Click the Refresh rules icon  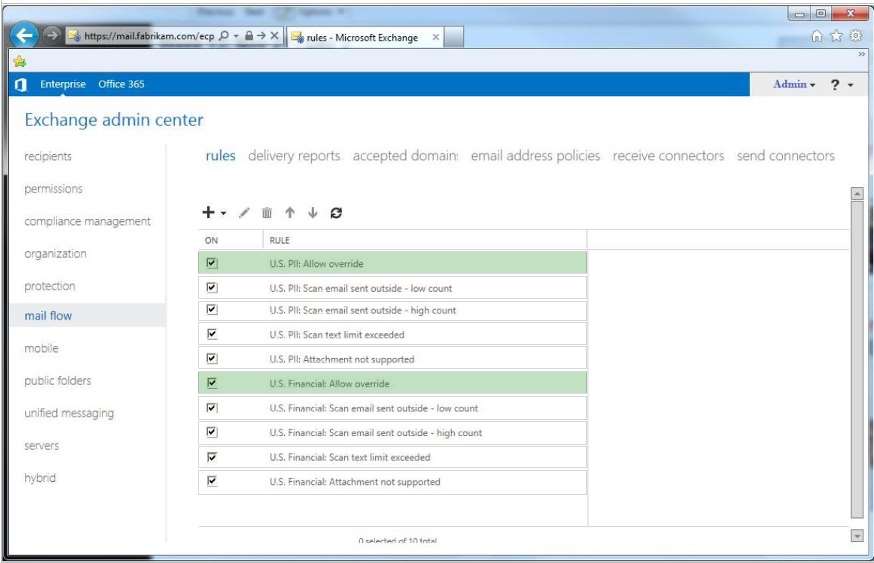point(336,212)
